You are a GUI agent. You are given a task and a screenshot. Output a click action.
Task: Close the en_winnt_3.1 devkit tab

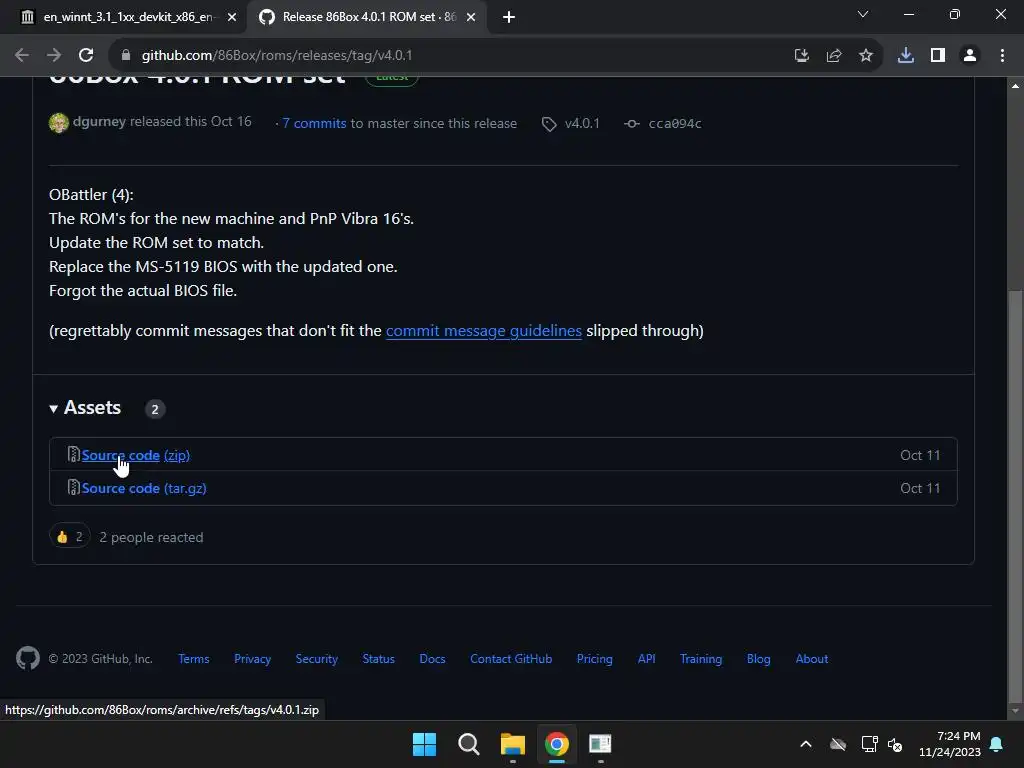point(232,18)
